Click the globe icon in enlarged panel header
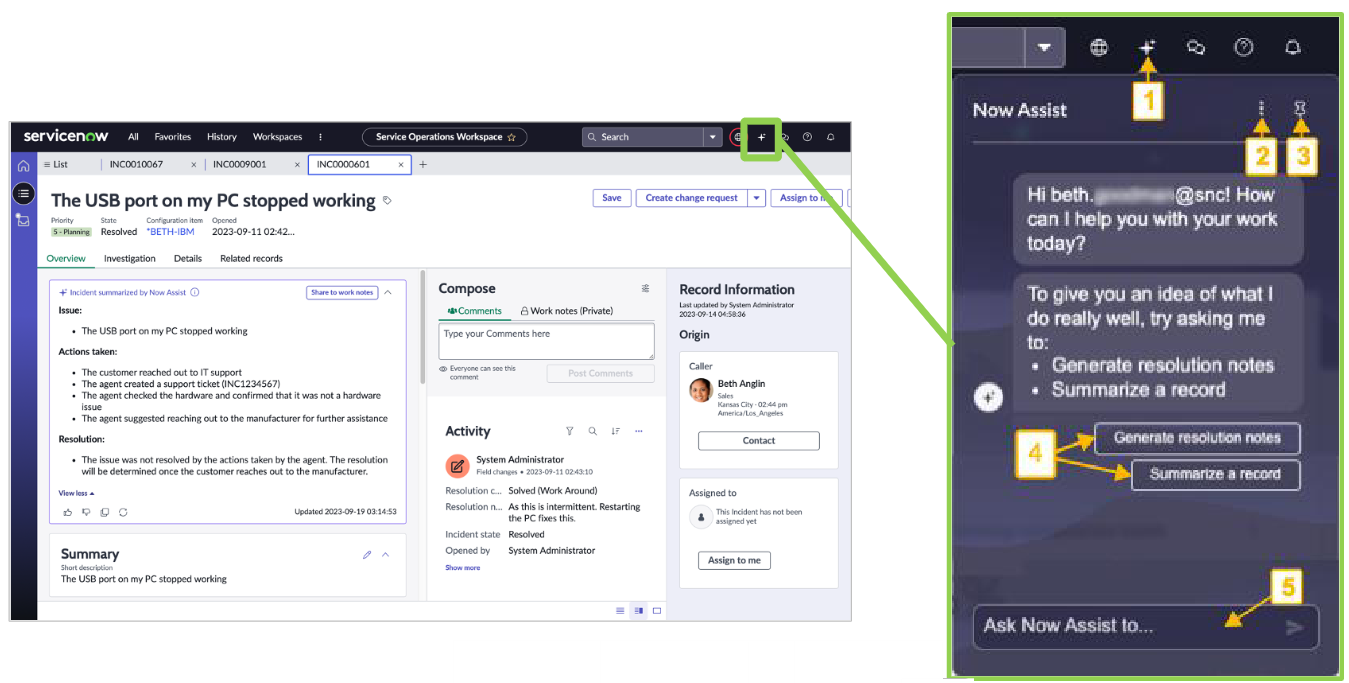The width and height of the screenshot is (1349, 683). (x=1099, y=47)
